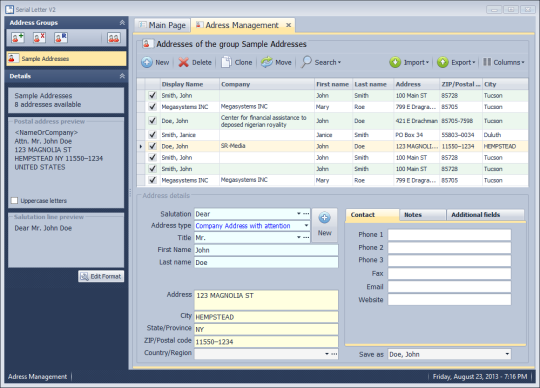Viewport: 540px width, 388px height.
Task: Open the Additional fields tab
Action: click(486, 214)
